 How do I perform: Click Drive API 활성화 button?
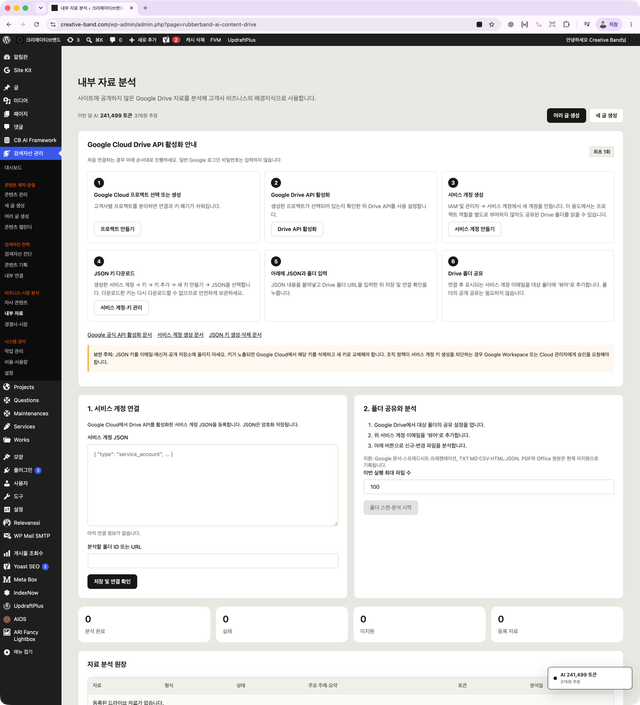coord(297,229)
